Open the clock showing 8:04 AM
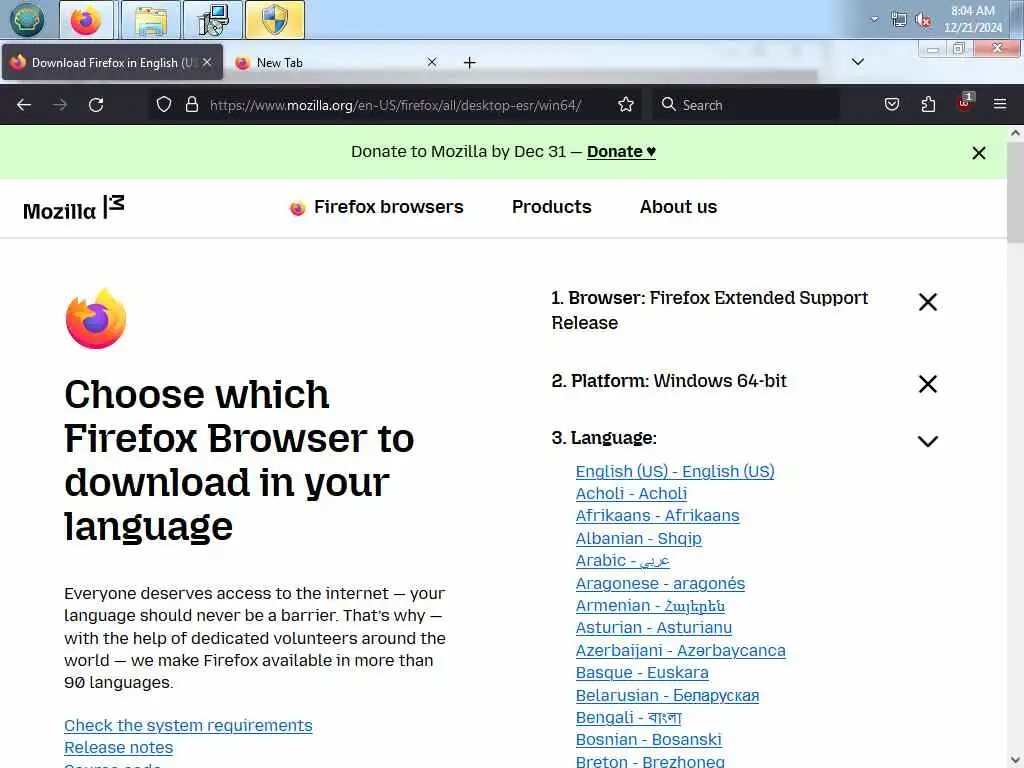Screen dimensions: 1024x768 (972, 19)
